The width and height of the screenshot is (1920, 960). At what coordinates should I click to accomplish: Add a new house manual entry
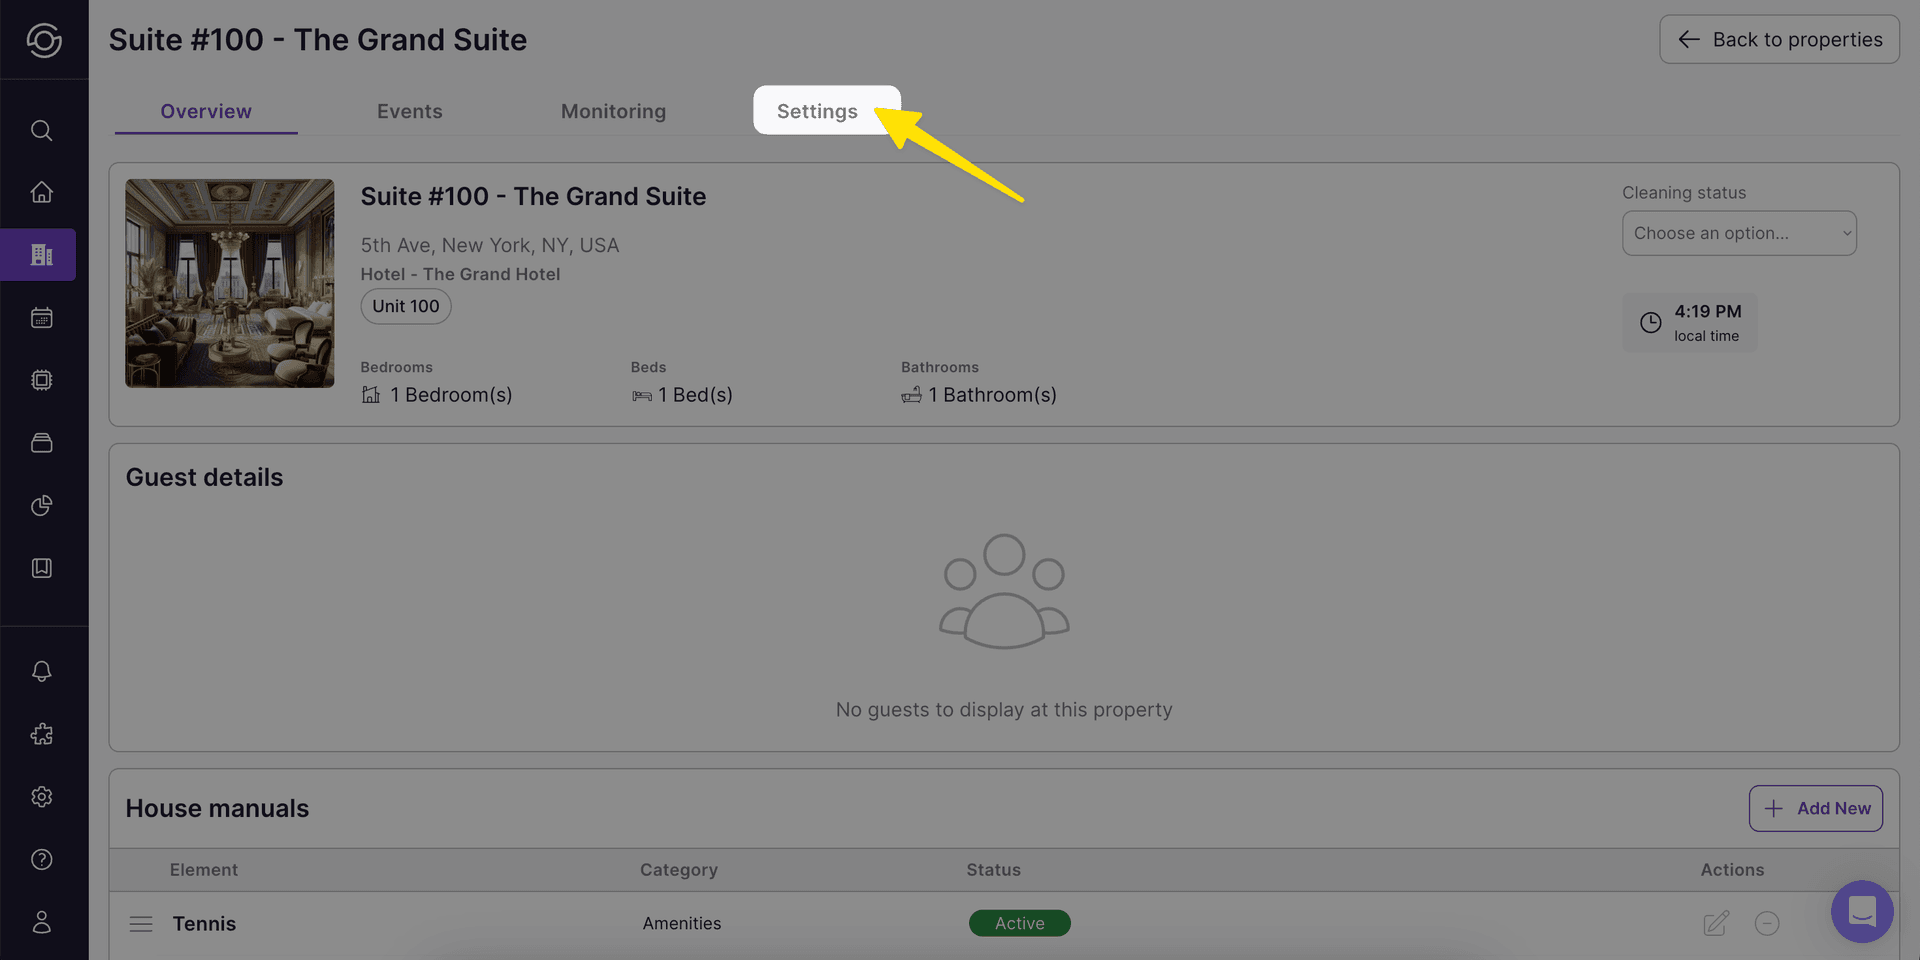[1815, 808]
